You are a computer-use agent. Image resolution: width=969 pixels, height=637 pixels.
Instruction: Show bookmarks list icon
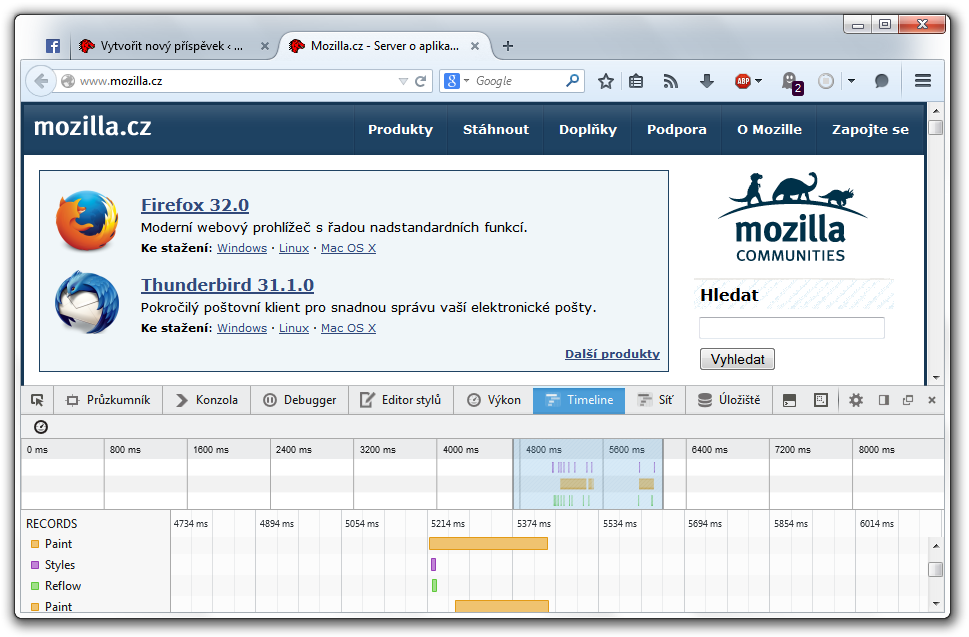636,81
